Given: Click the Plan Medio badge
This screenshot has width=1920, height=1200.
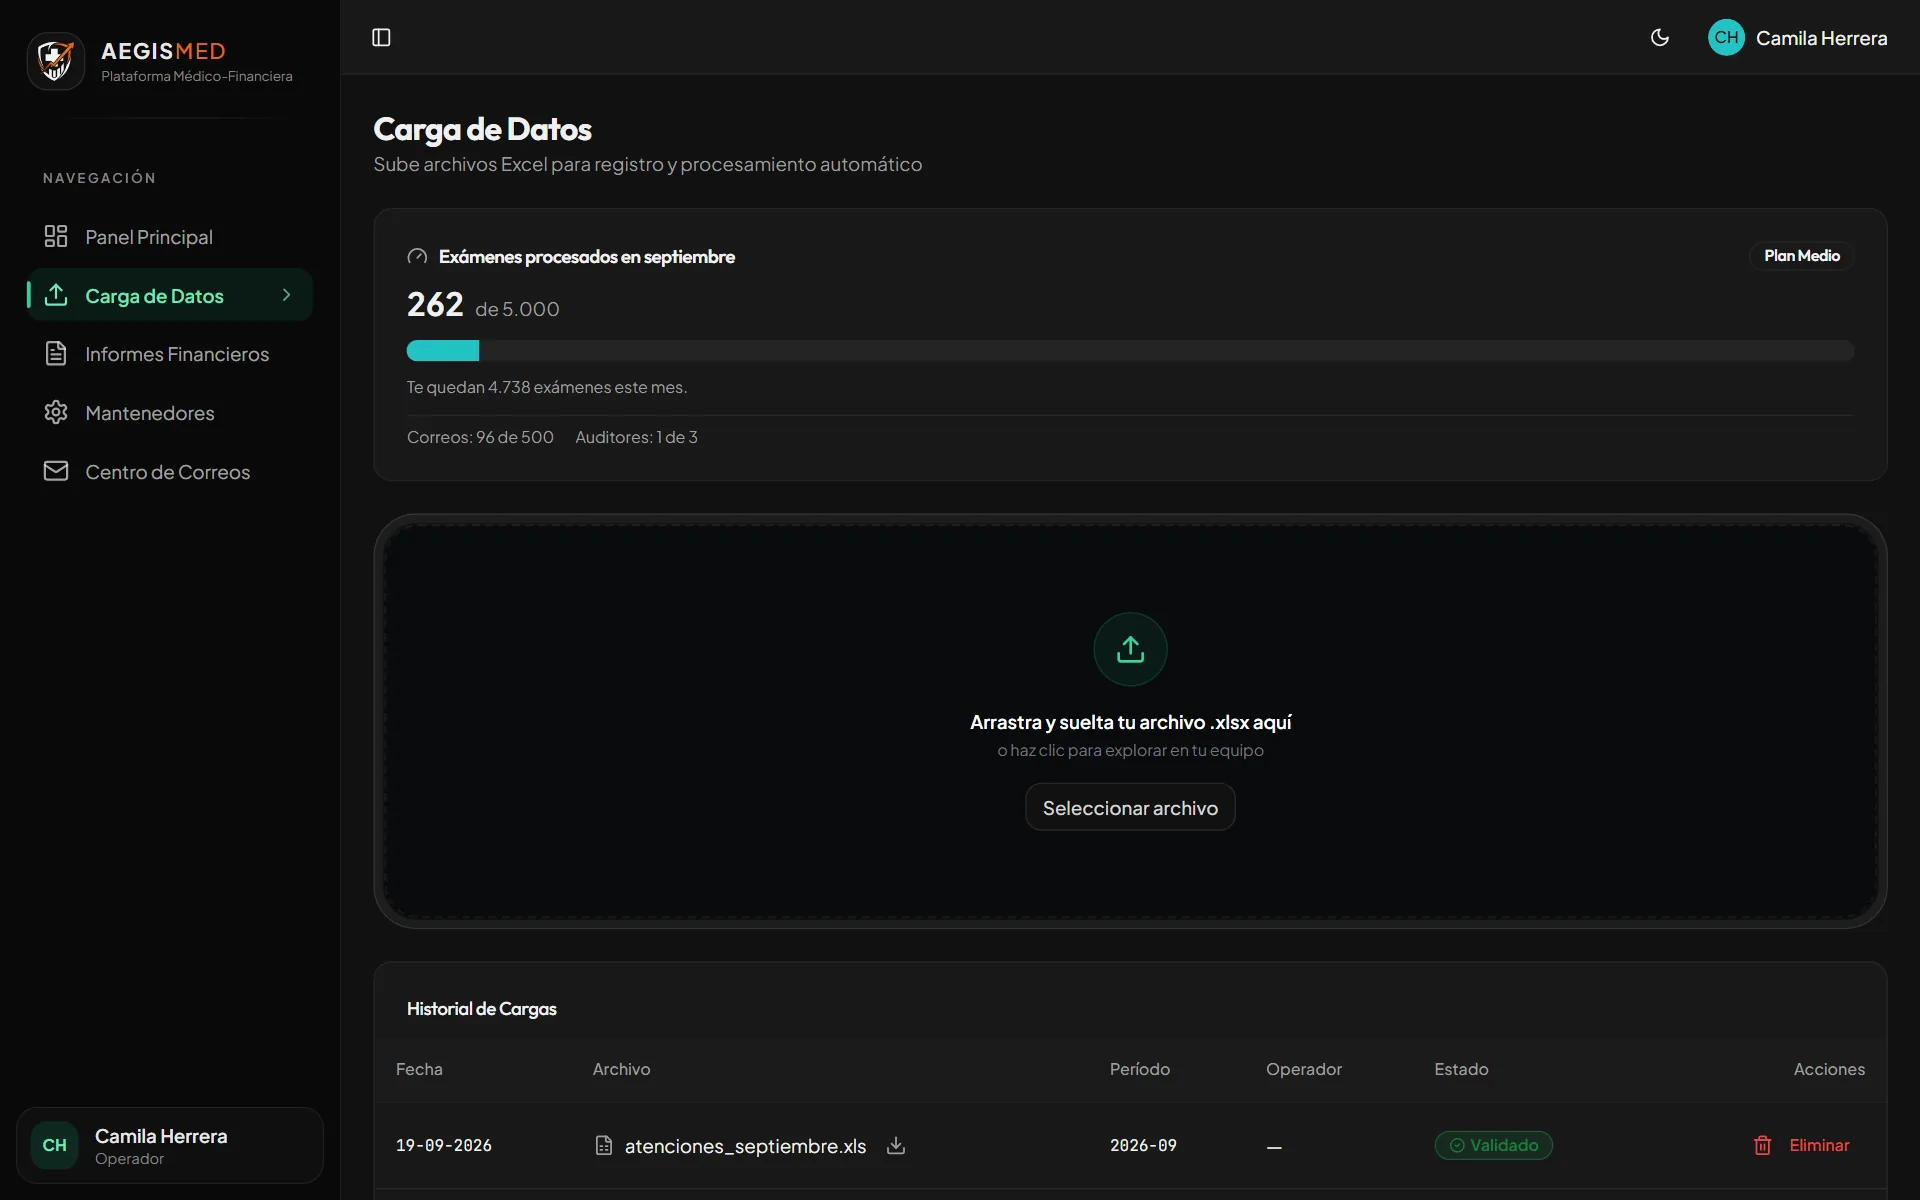Looking at the screenshot, I should click(x=1802, y=256).
